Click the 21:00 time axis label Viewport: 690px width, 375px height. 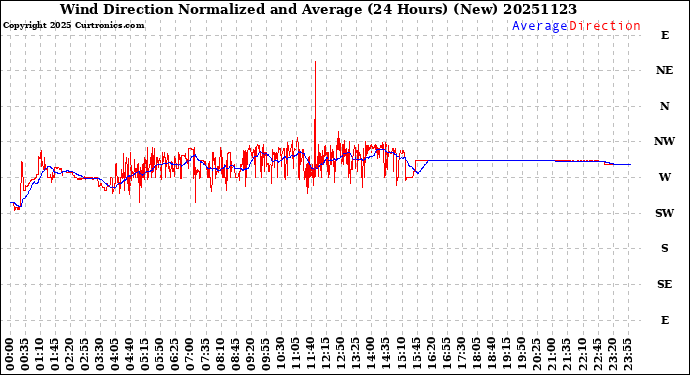click(x=552, y=354)
